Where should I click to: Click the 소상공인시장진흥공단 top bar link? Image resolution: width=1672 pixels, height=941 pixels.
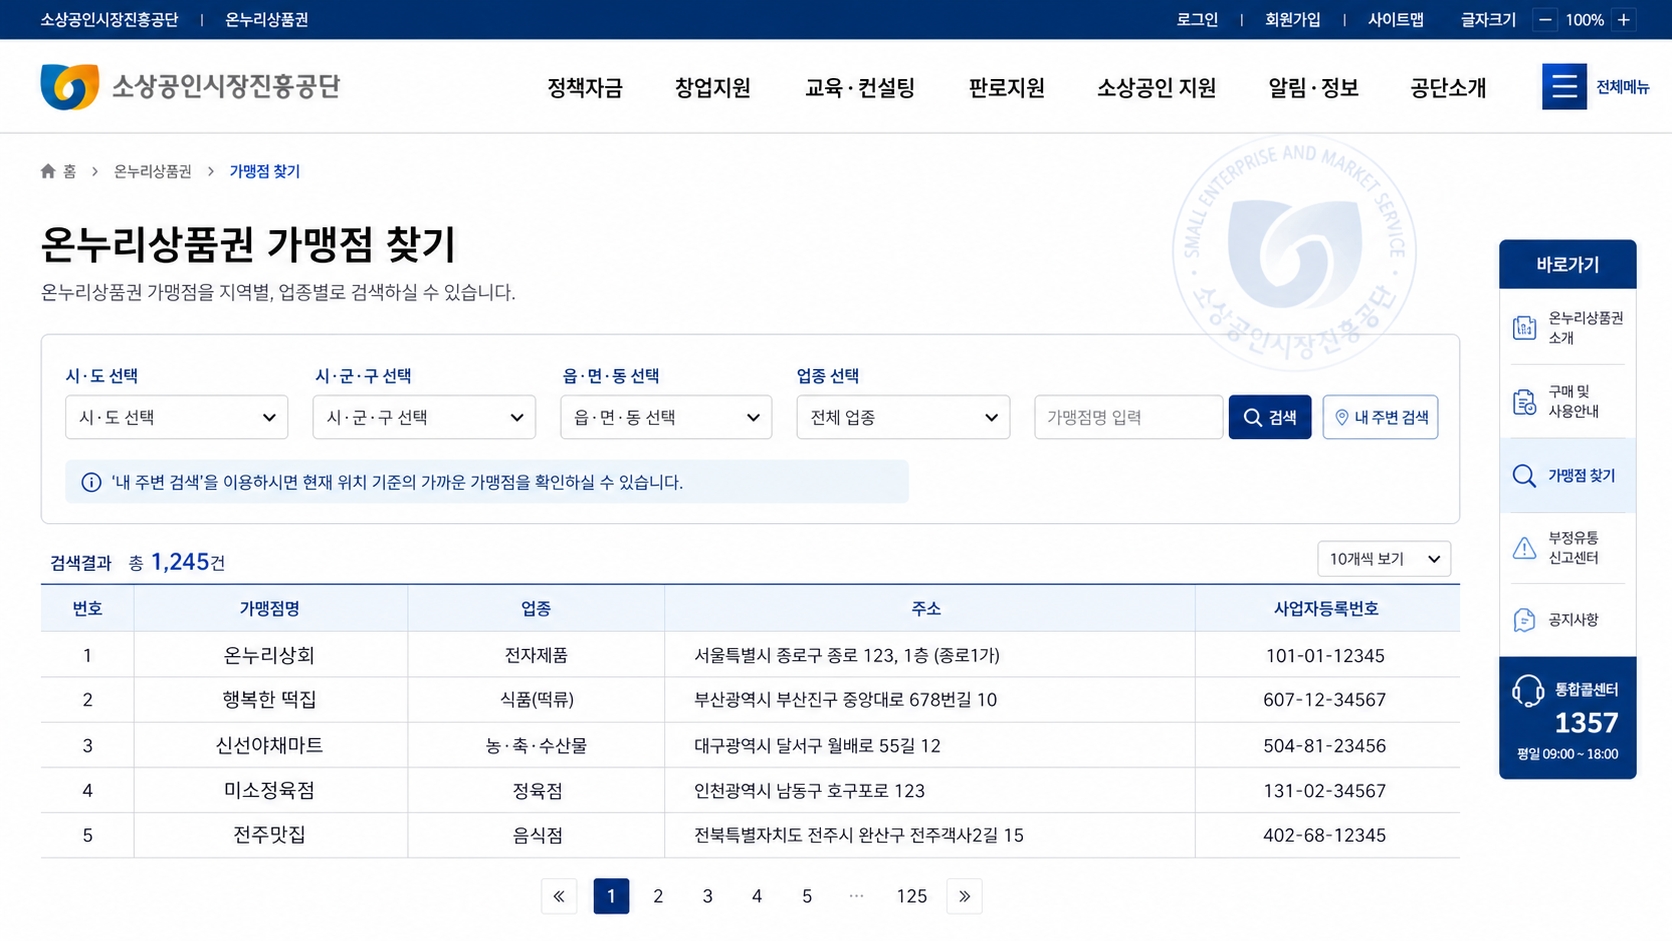(109, 20)
